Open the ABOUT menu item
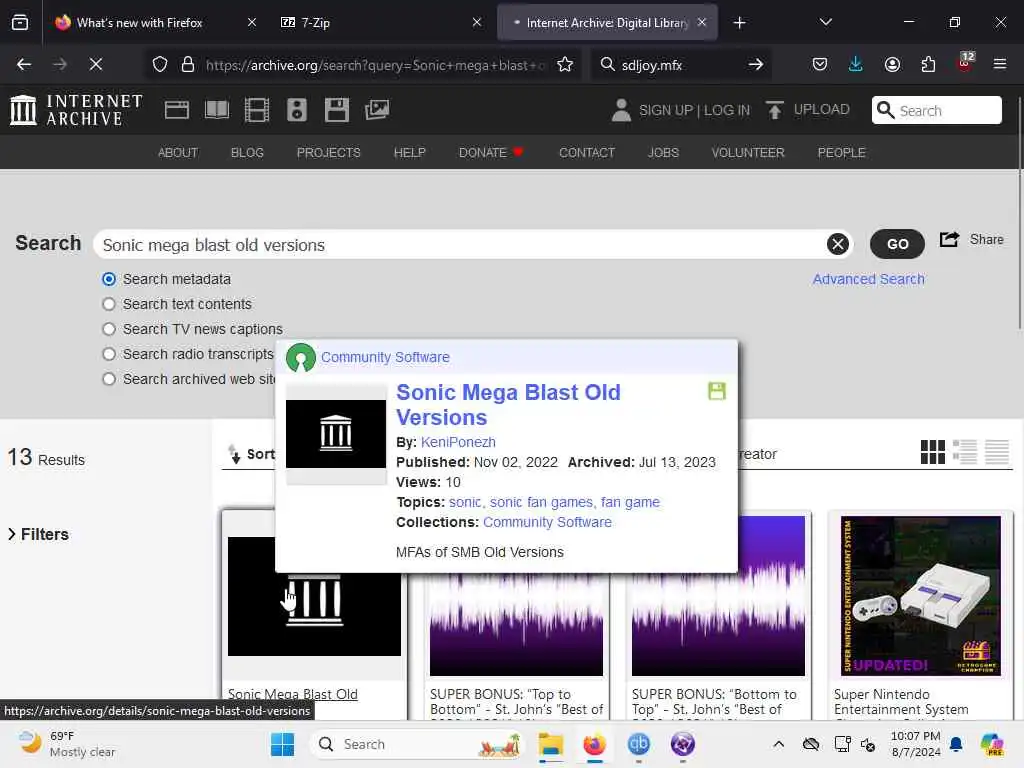 tap(178, 153)
